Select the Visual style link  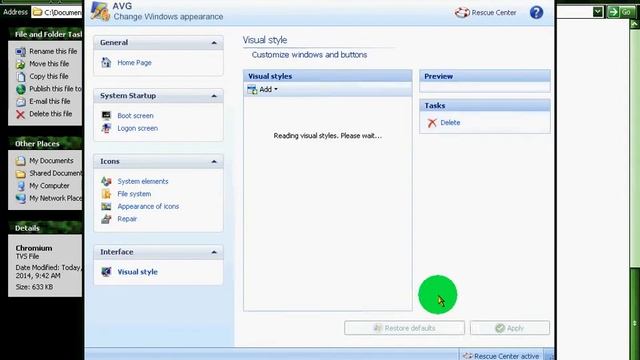(x=138, y=272)
